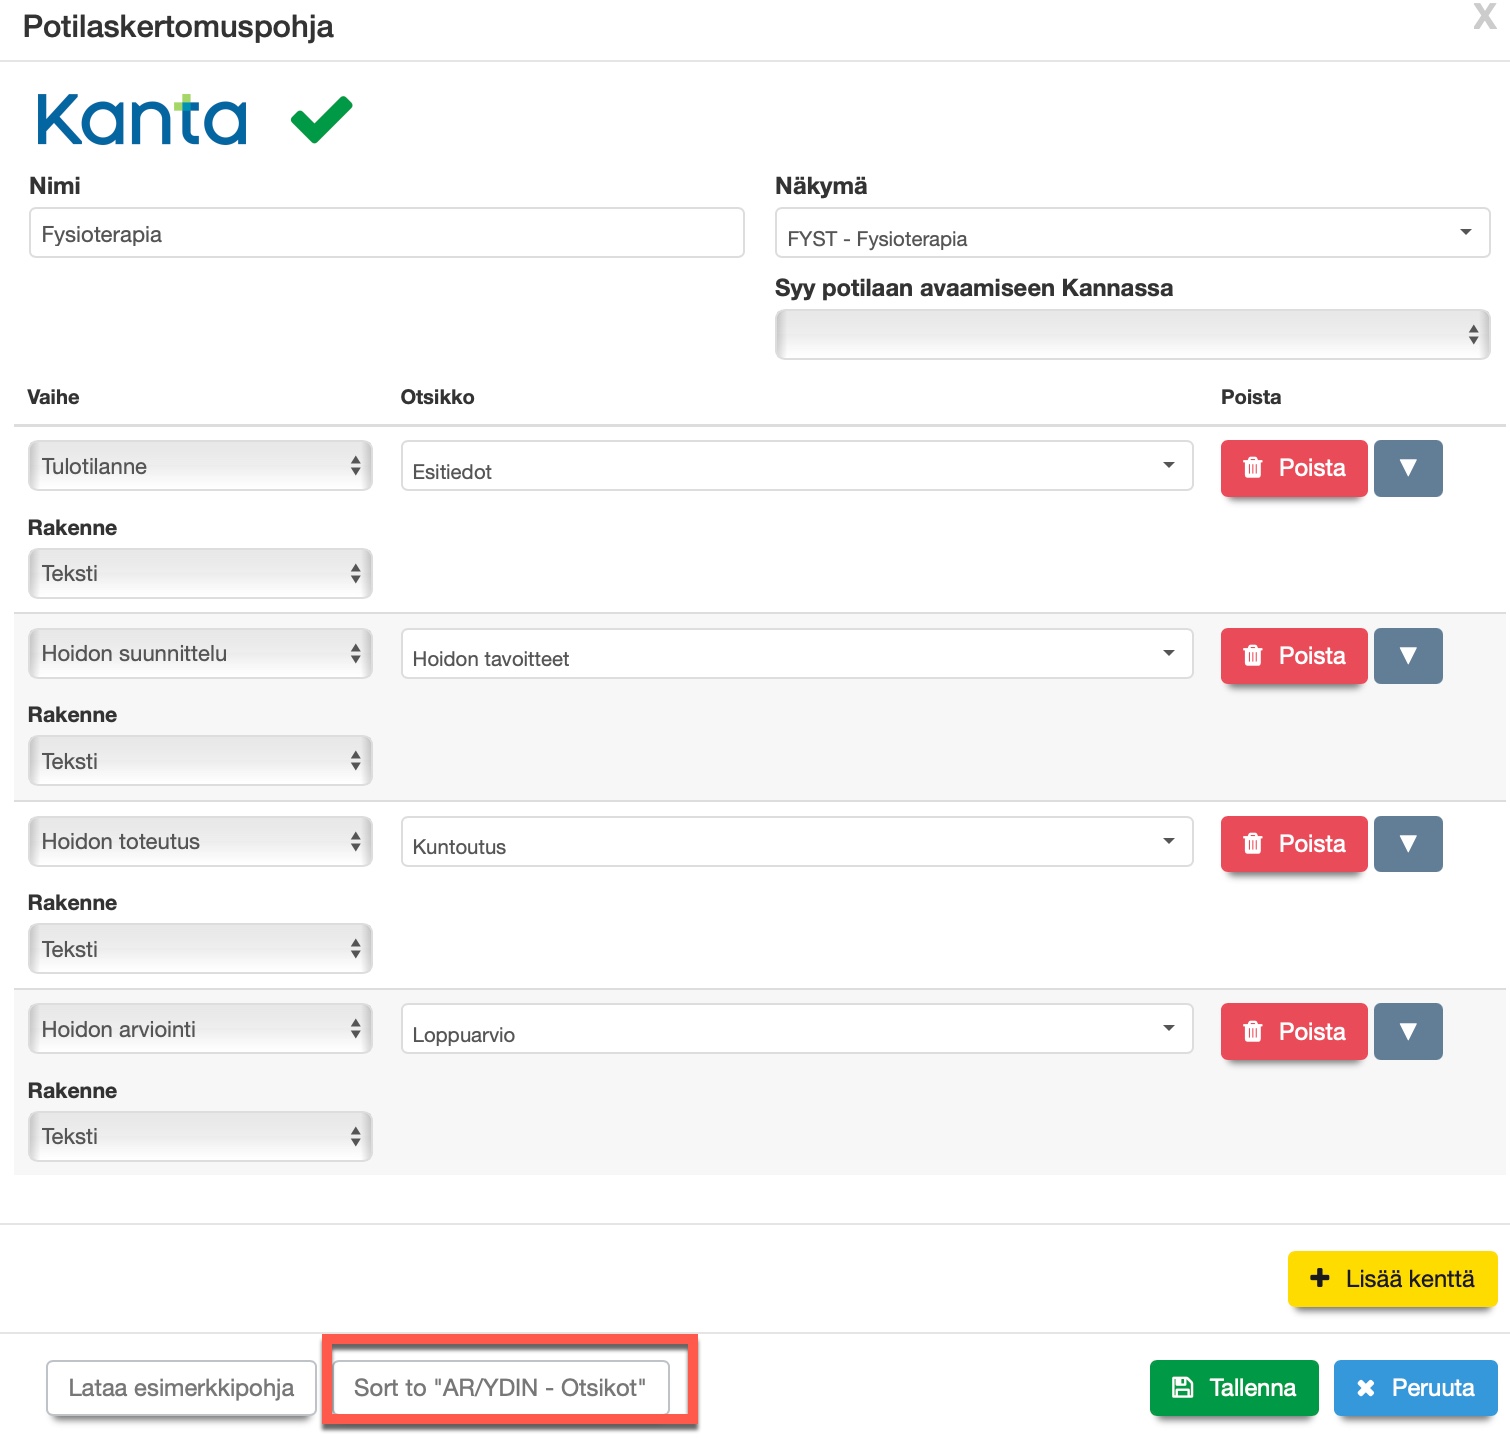
Task: Open the Rakenne selector under Hoidon toteutus
Action: point(200,949)
